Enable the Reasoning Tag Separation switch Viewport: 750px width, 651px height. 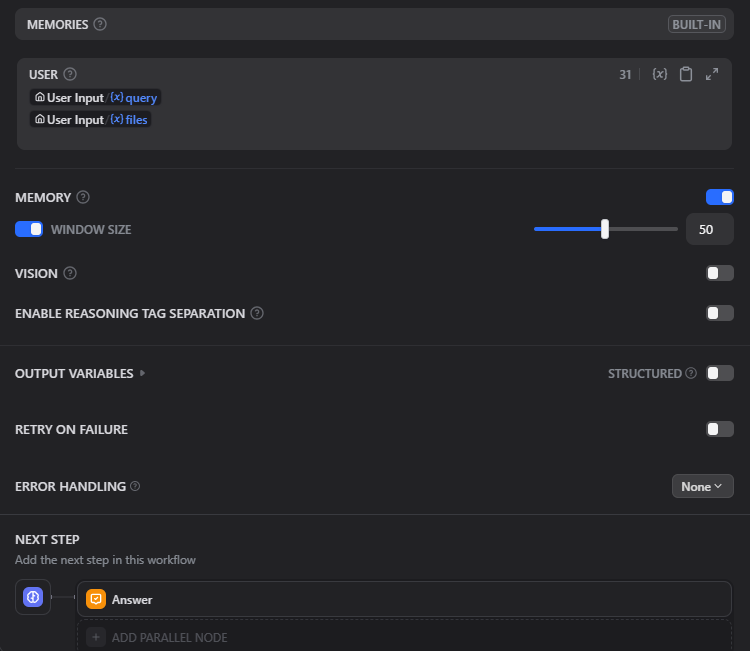(x=719, y=313)
